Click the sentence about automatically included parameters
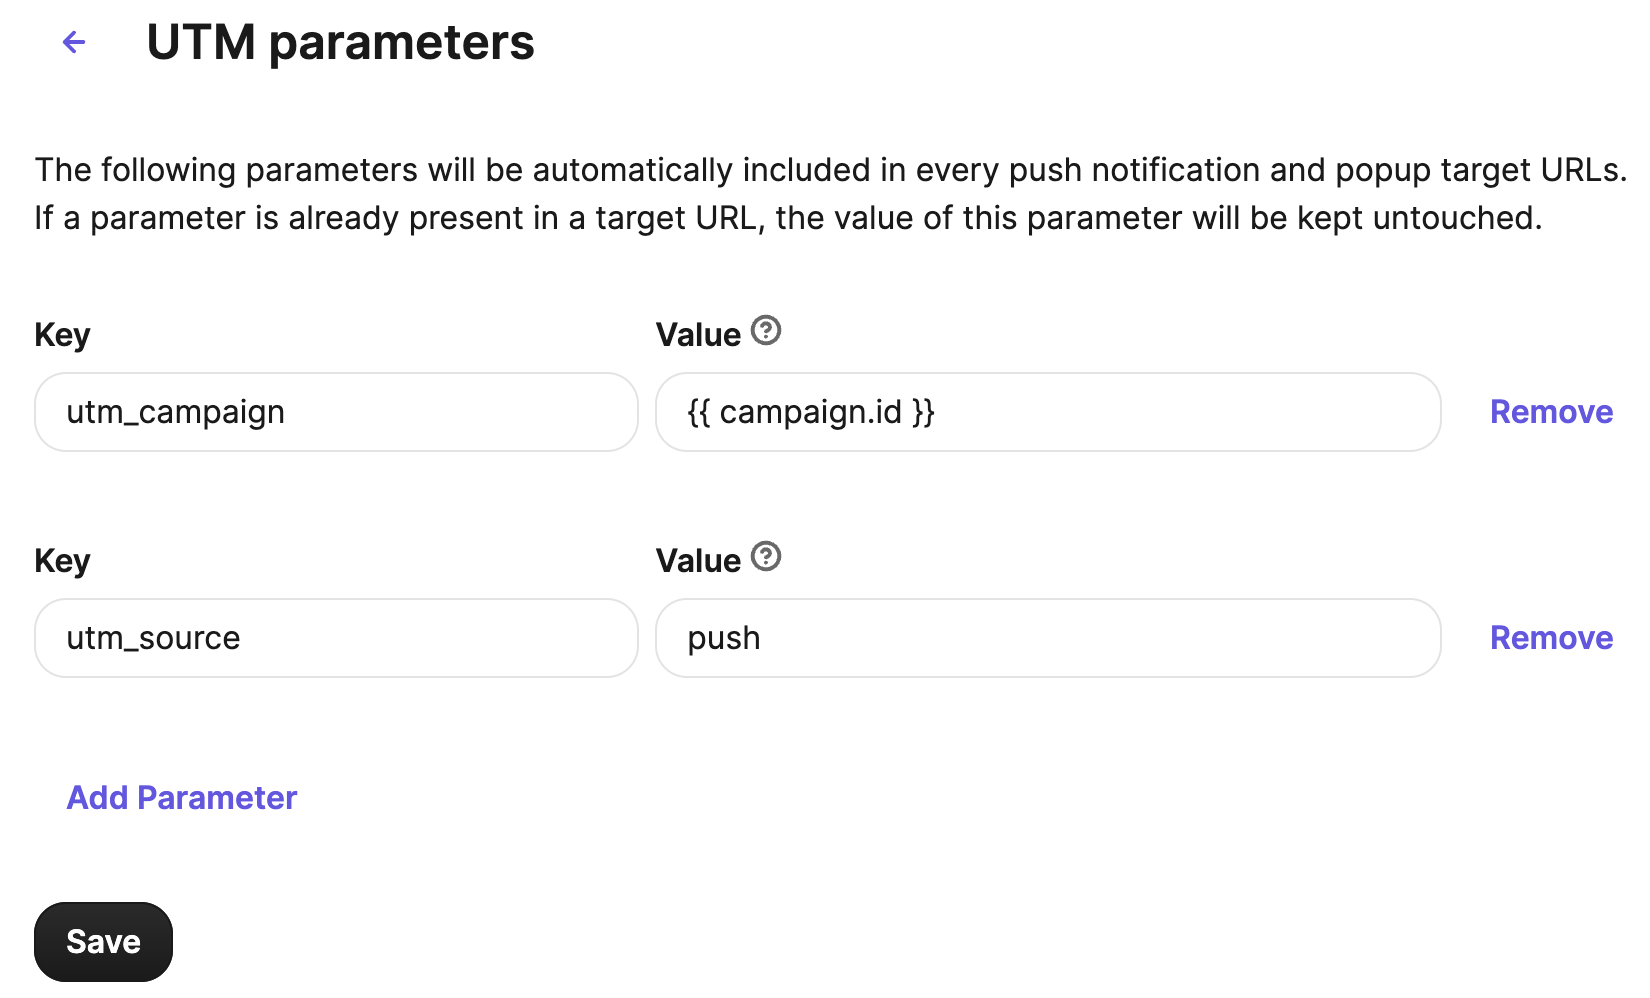 [830, 170]
